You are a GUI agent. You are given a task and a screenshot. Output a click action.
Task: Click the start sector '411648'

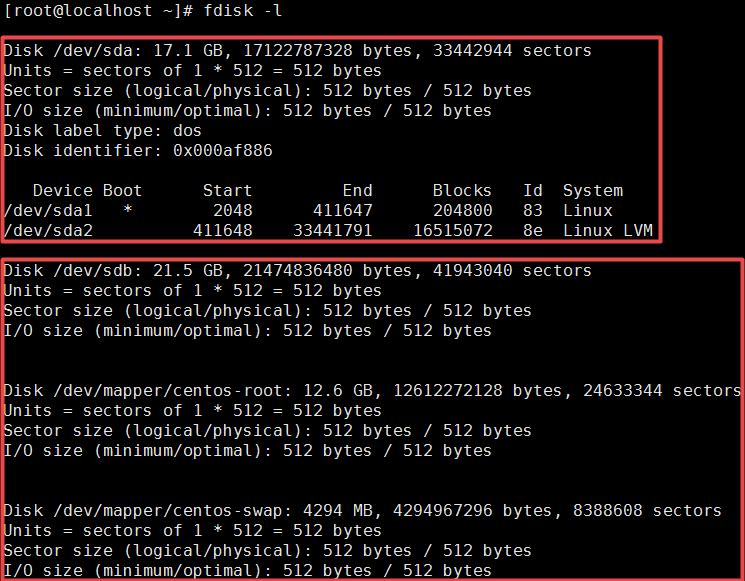pyautogui.click(x=223, y=230)
